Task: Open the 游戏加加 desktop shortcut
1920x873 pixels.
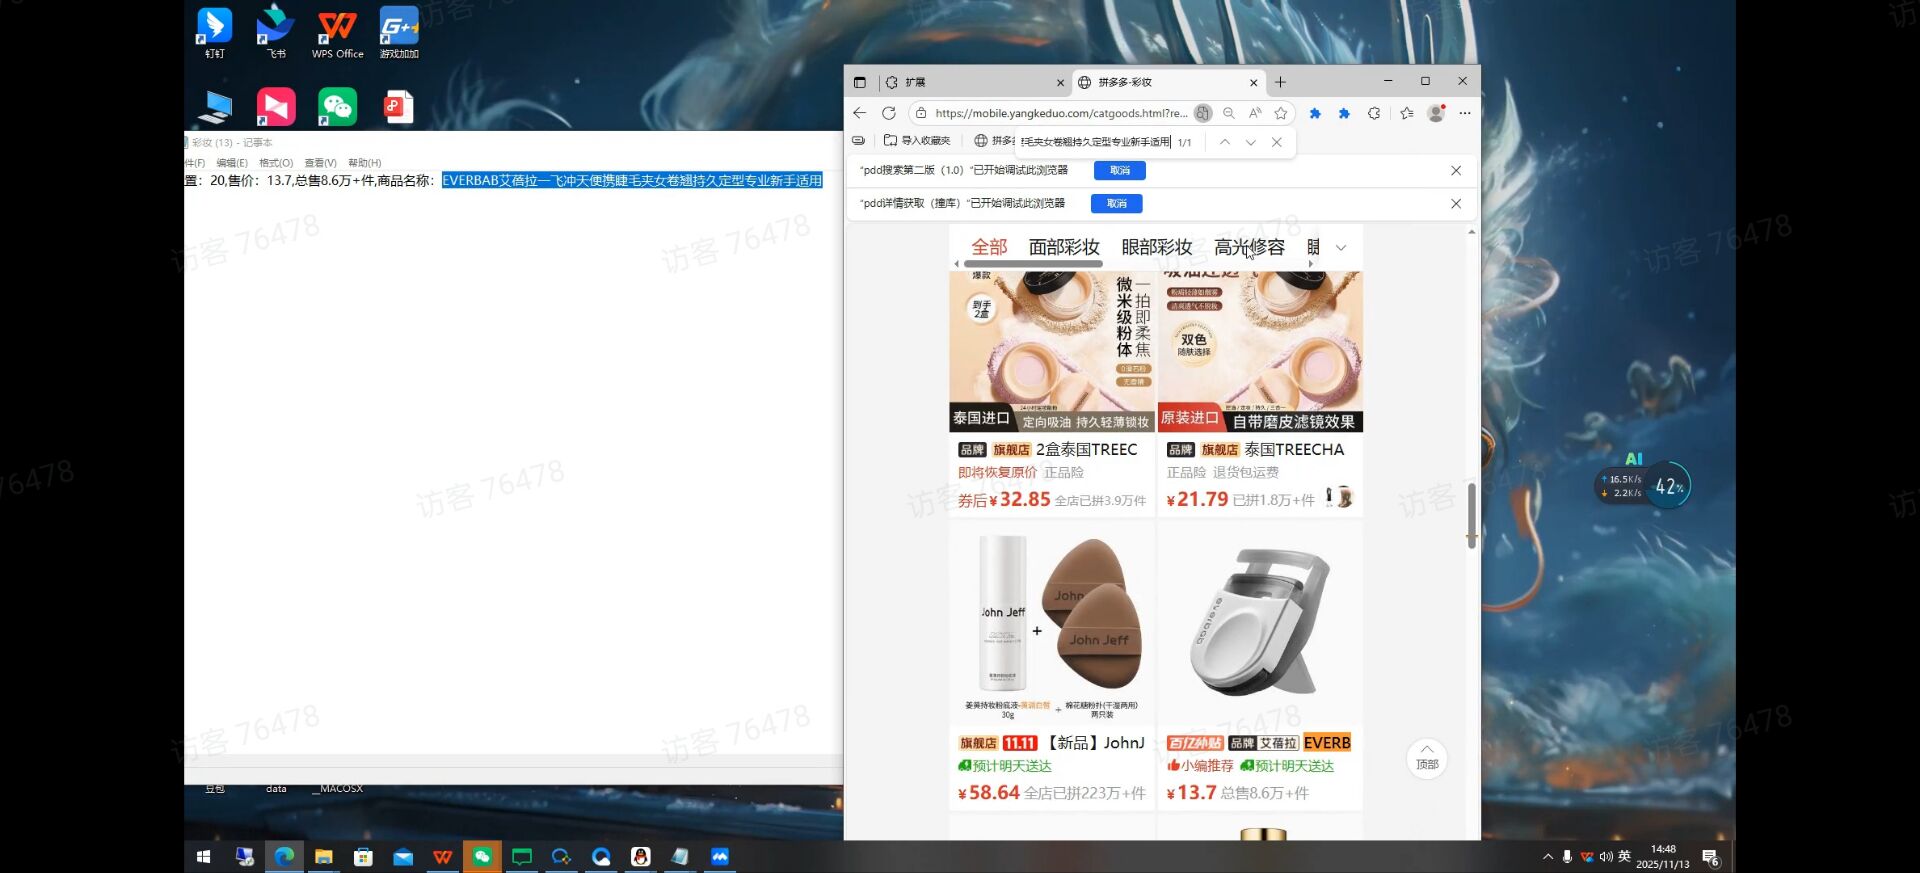Action: pyautogui.click(x=399, y=32)
